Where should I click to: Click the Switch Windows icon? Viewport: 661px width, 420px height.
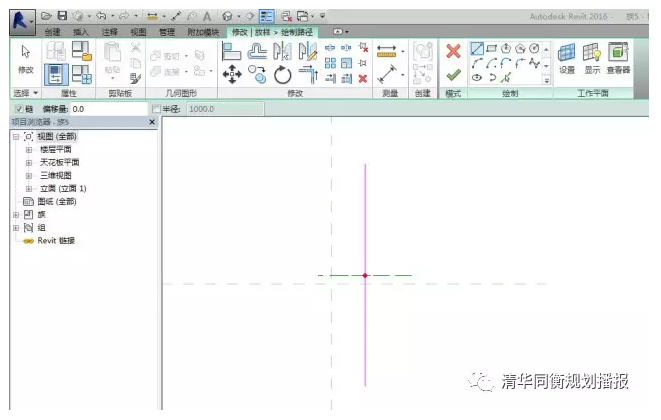pos(303,16)
